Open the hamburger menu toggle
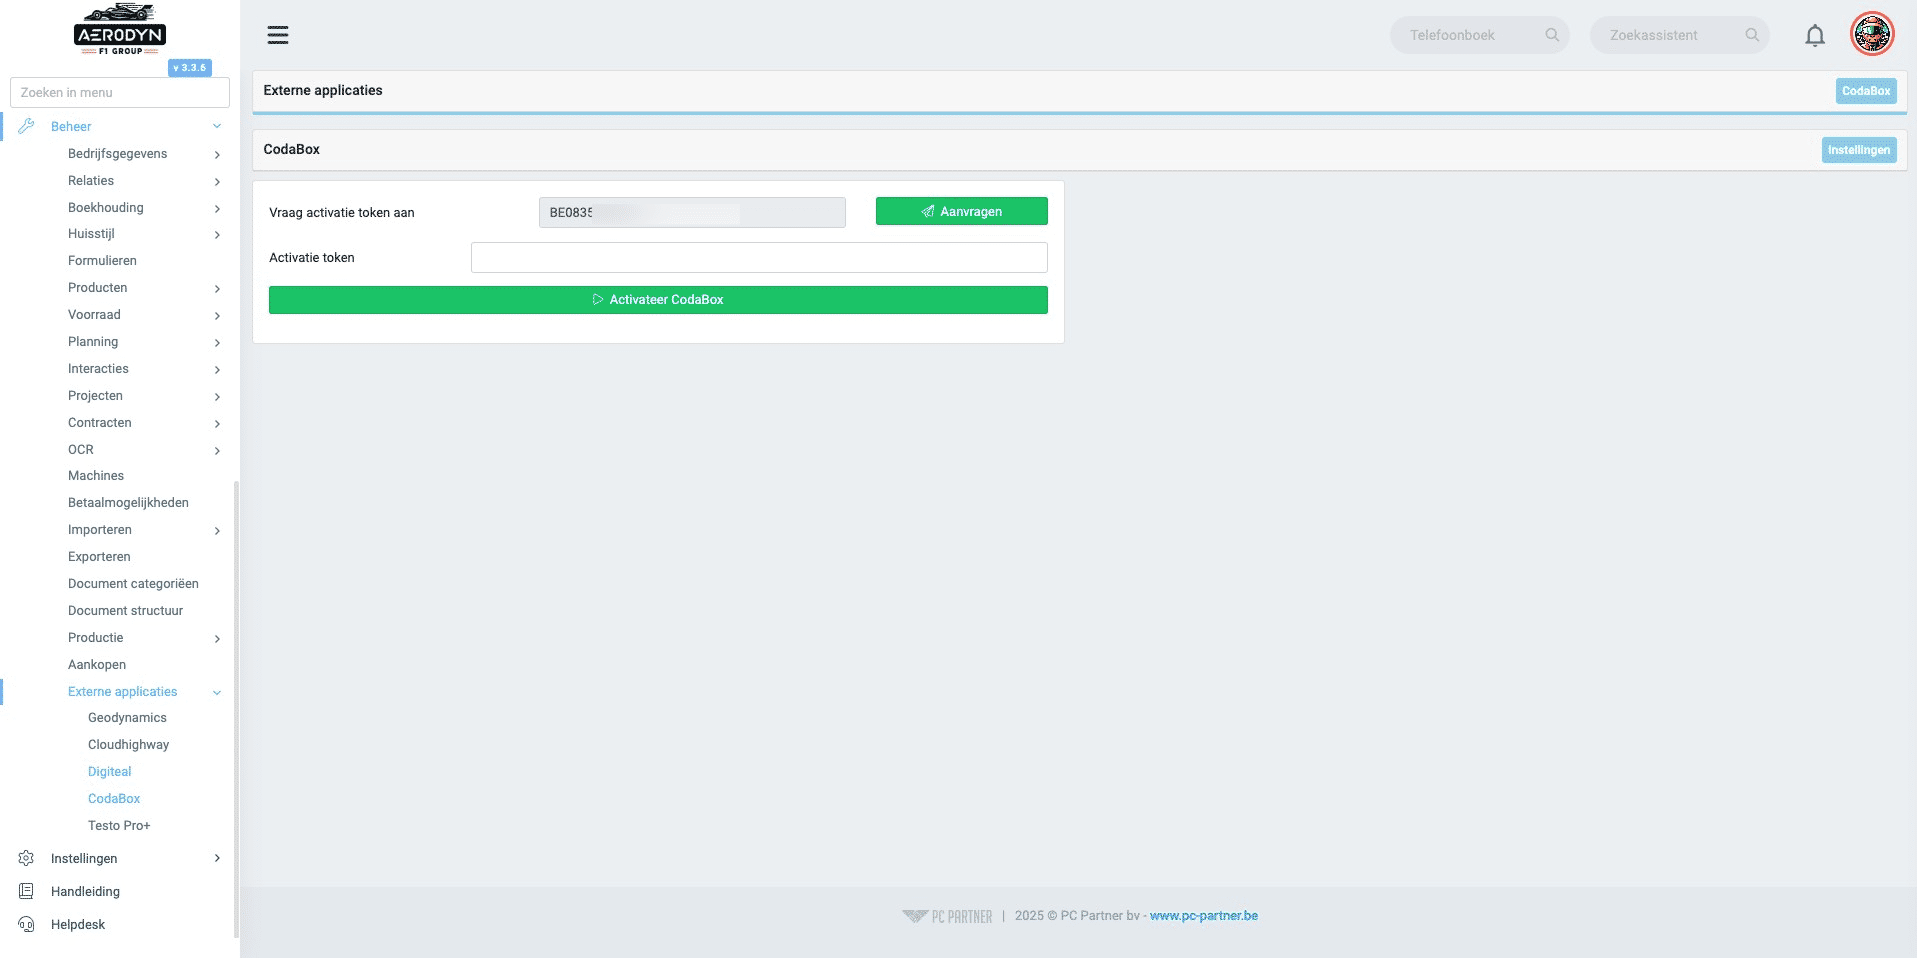 278,35
